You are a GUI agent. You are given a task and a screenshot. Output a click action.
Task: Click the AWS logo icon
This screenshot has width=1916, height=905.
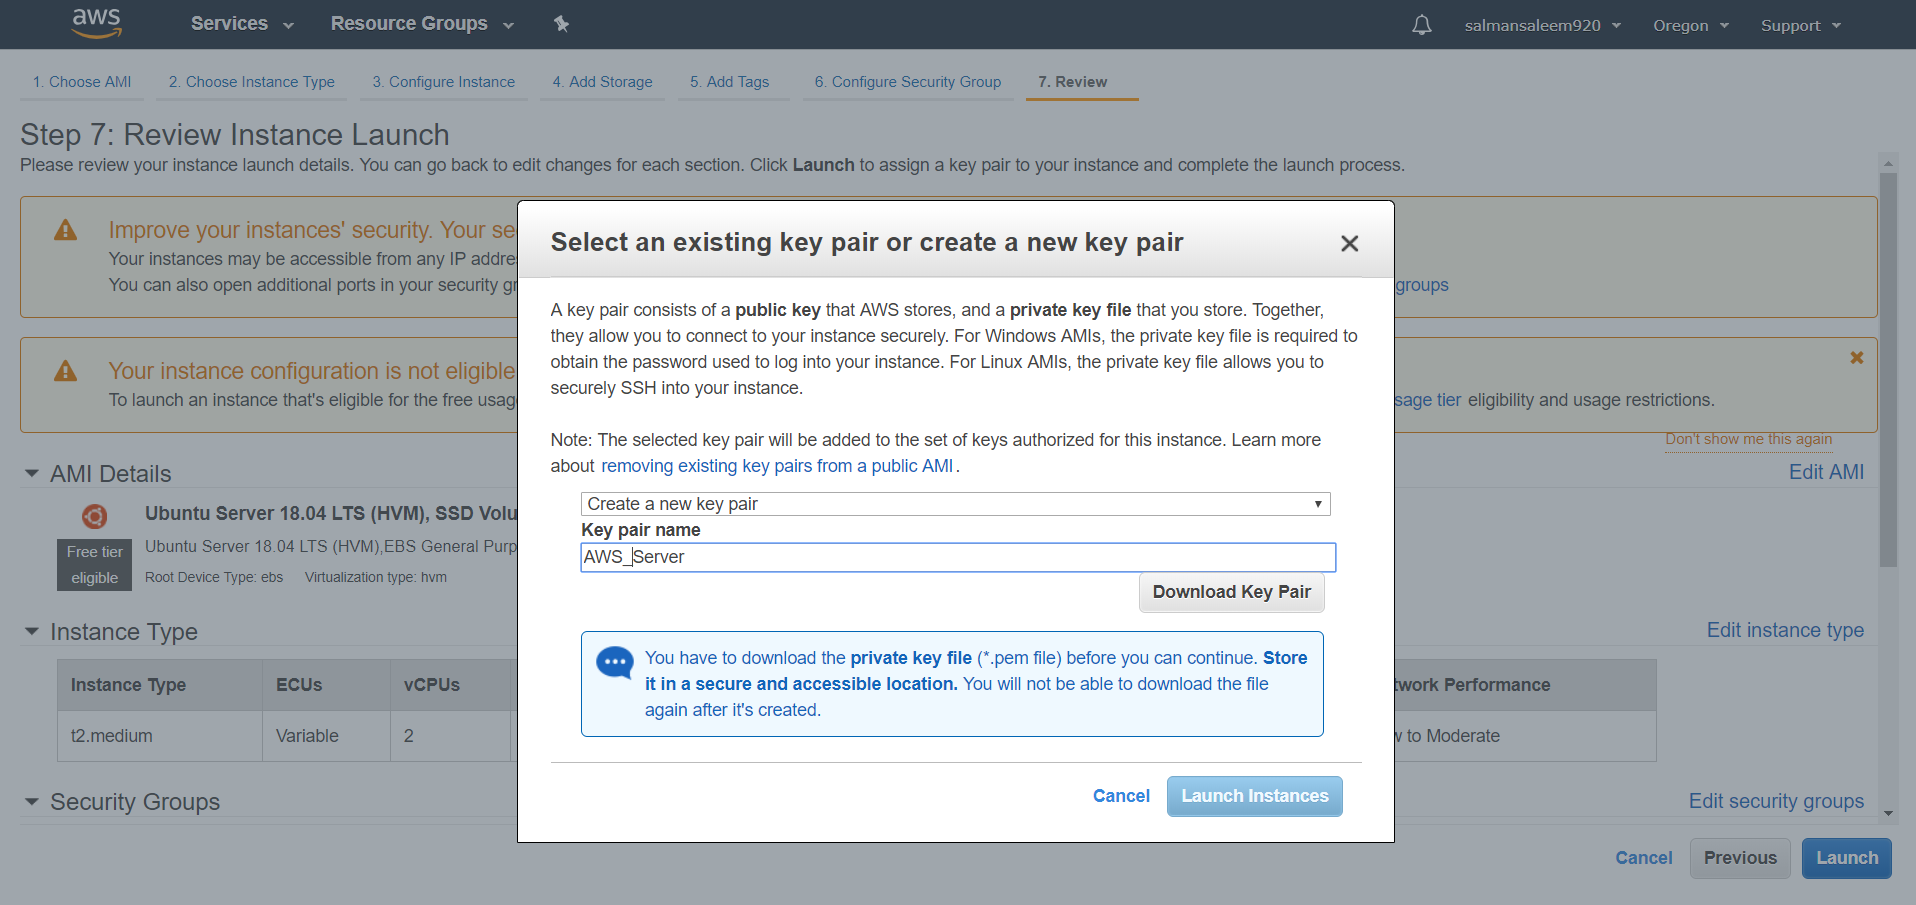pos(97,23)
